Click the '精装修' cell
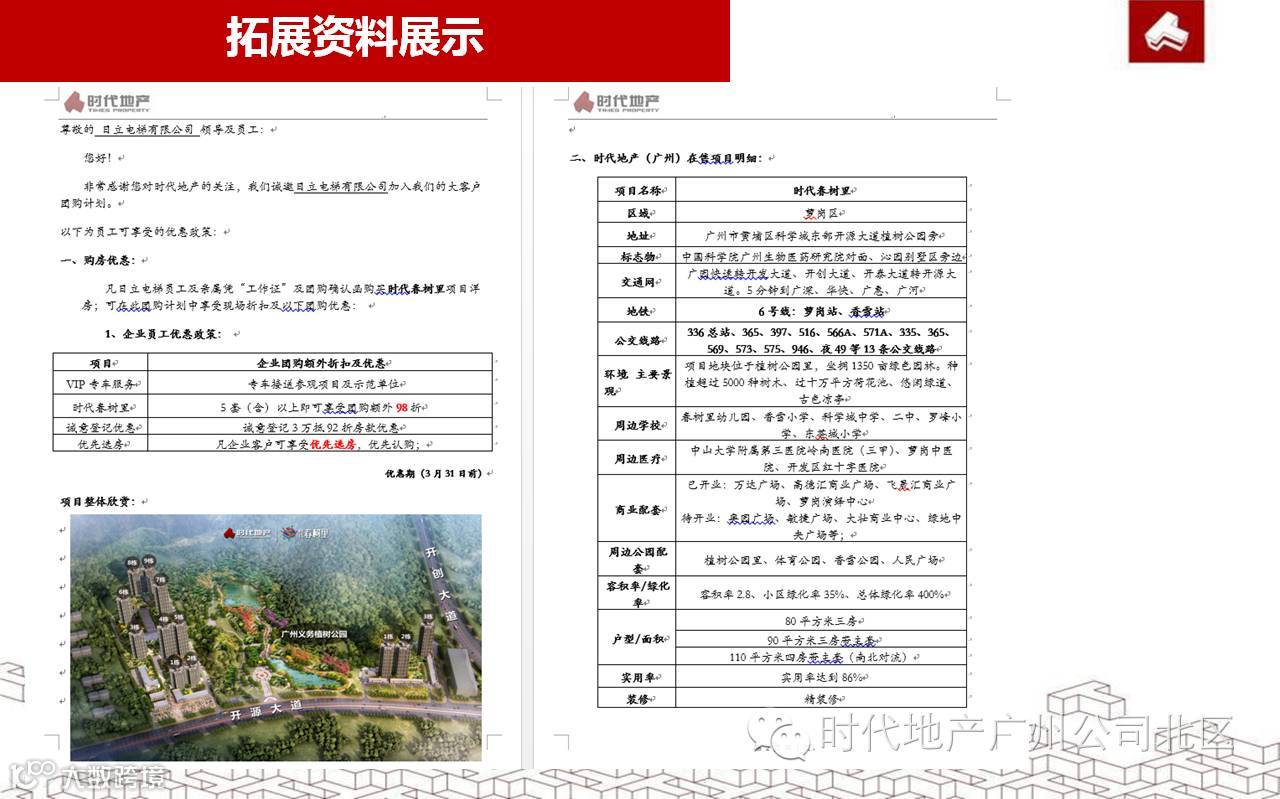1280x799 pixels. click(x=822, y=698)
